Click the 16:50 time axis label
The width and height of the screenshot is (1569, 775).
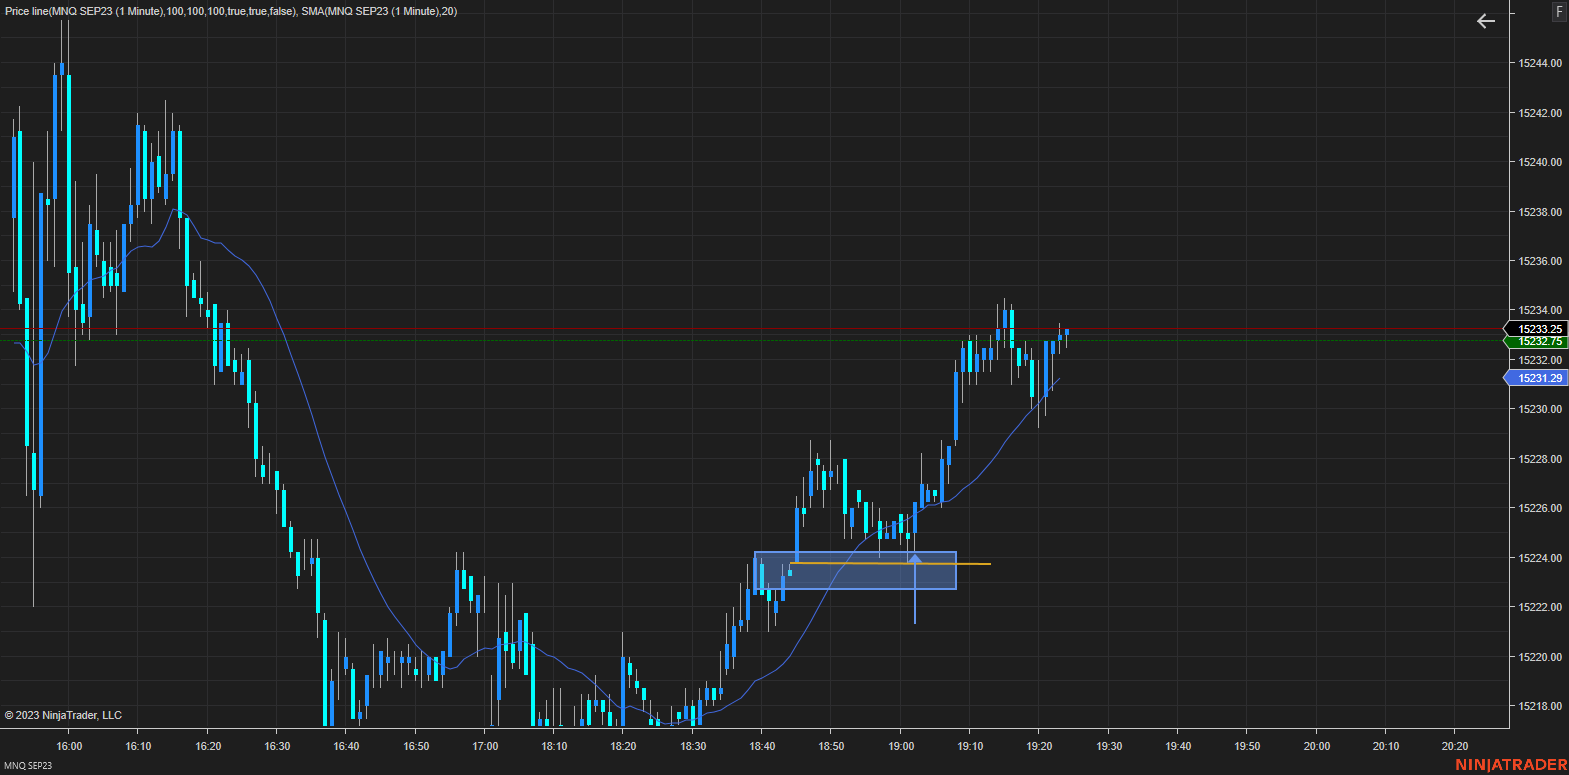(x=416, y=746)
